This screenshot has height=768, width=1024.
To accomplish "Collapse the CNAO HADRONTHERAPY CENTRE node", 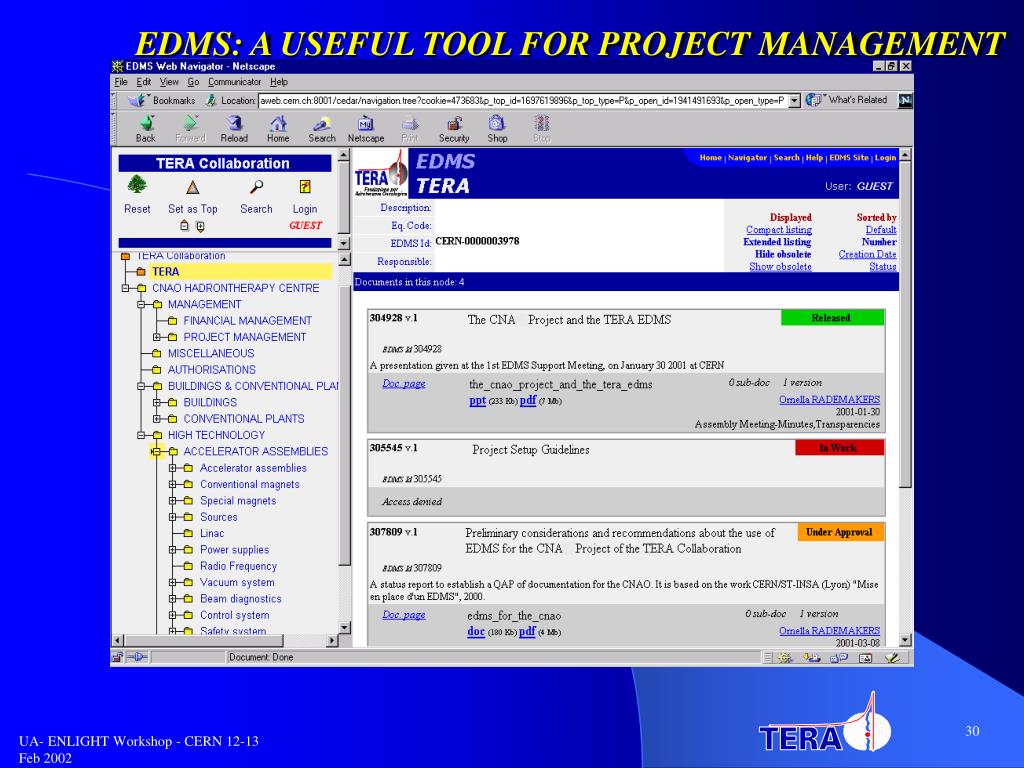I will 125,288.
